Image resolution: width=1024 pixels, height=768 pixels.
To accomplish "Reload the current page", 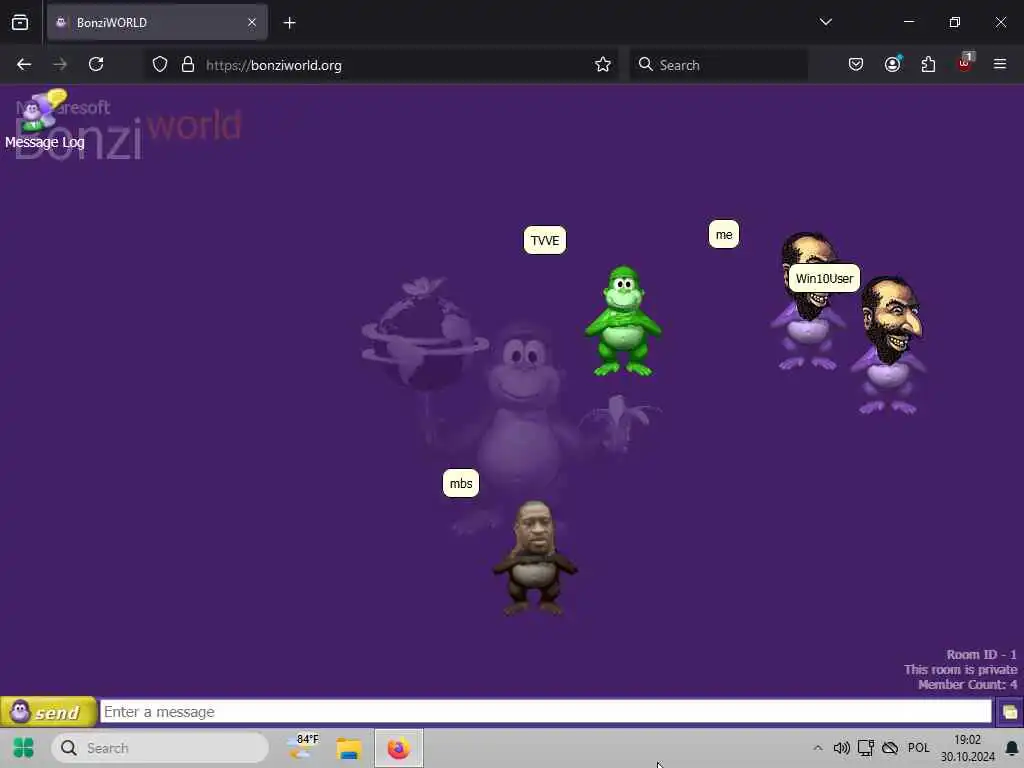I will click(x=96, y=64).
